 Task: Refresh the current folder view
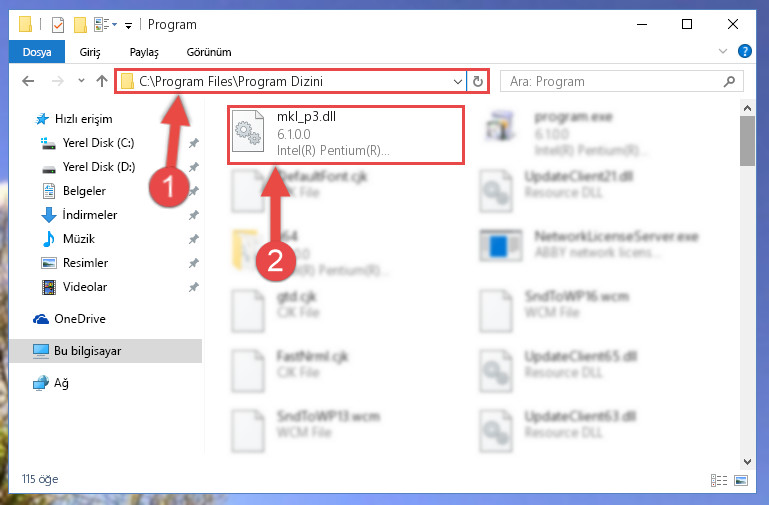(x=478, y=81)
